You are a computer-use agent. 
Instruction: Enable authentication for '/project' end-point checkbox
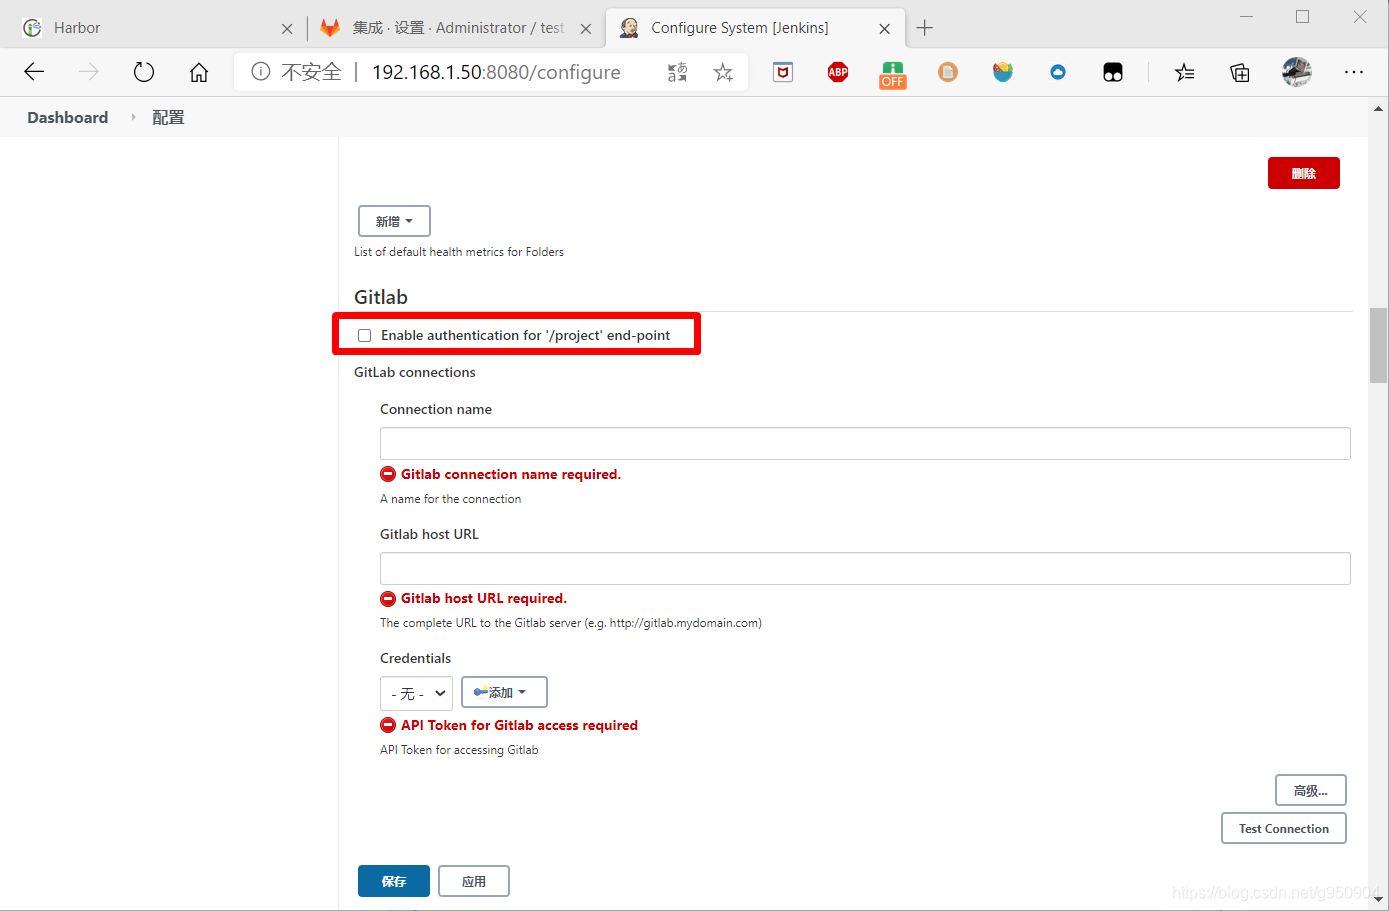(365, 336)
